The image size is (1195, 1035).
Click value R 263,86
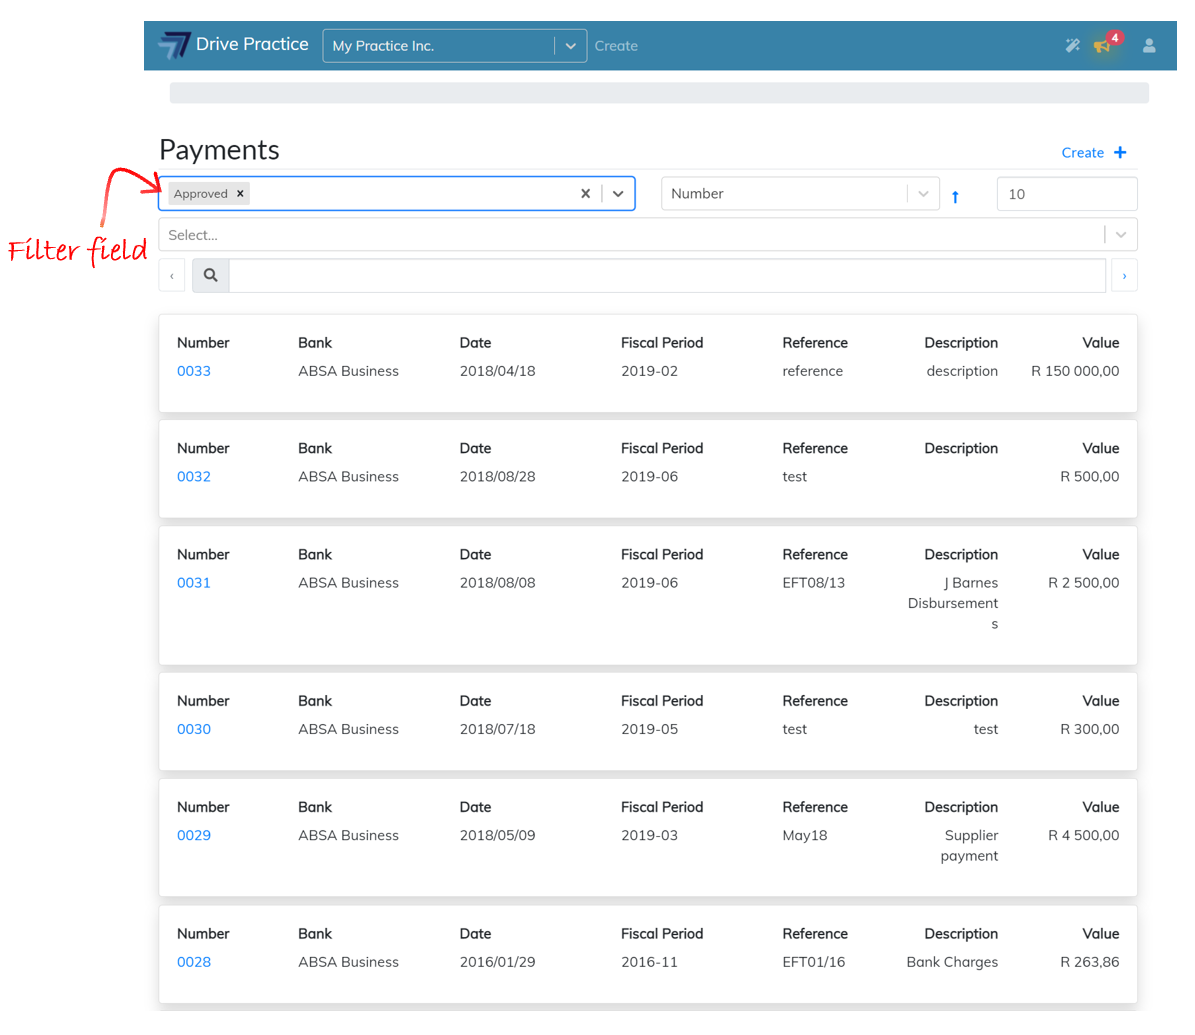click(x=1089, y=962)
